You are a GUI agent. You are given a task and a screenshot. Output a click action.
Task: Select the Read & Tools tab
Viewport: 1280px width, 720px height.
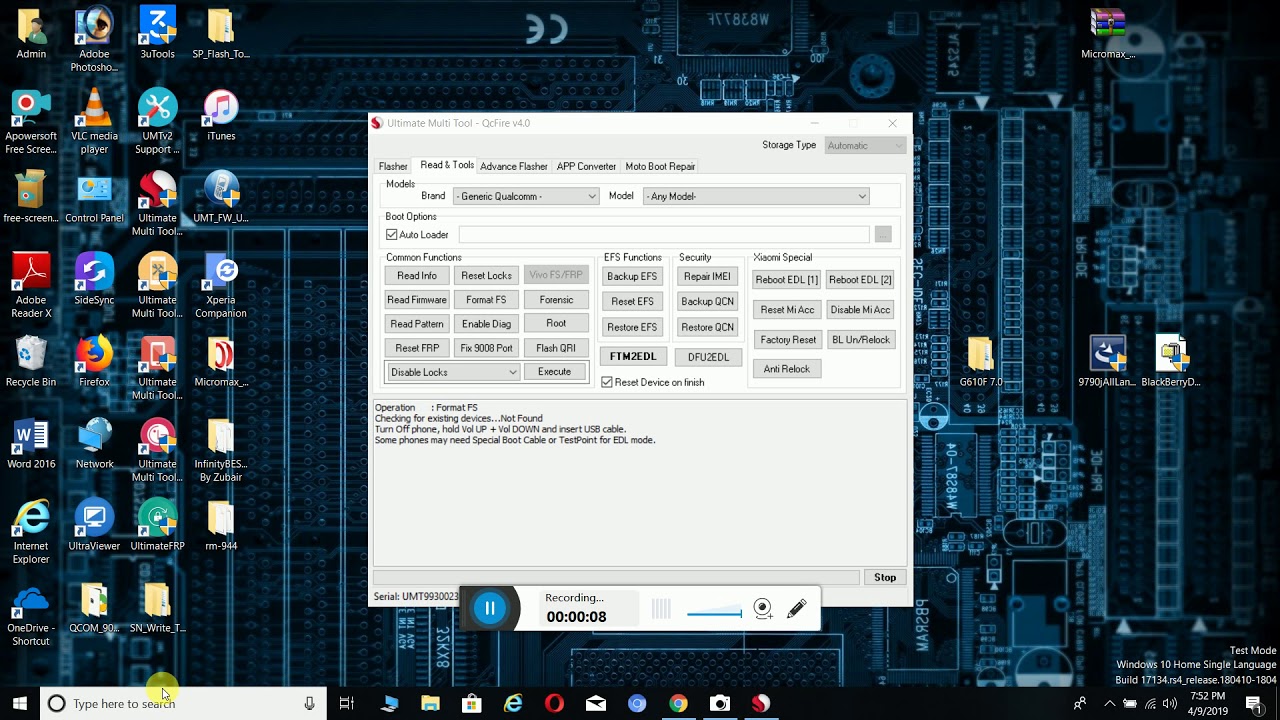tap(447, 165)
